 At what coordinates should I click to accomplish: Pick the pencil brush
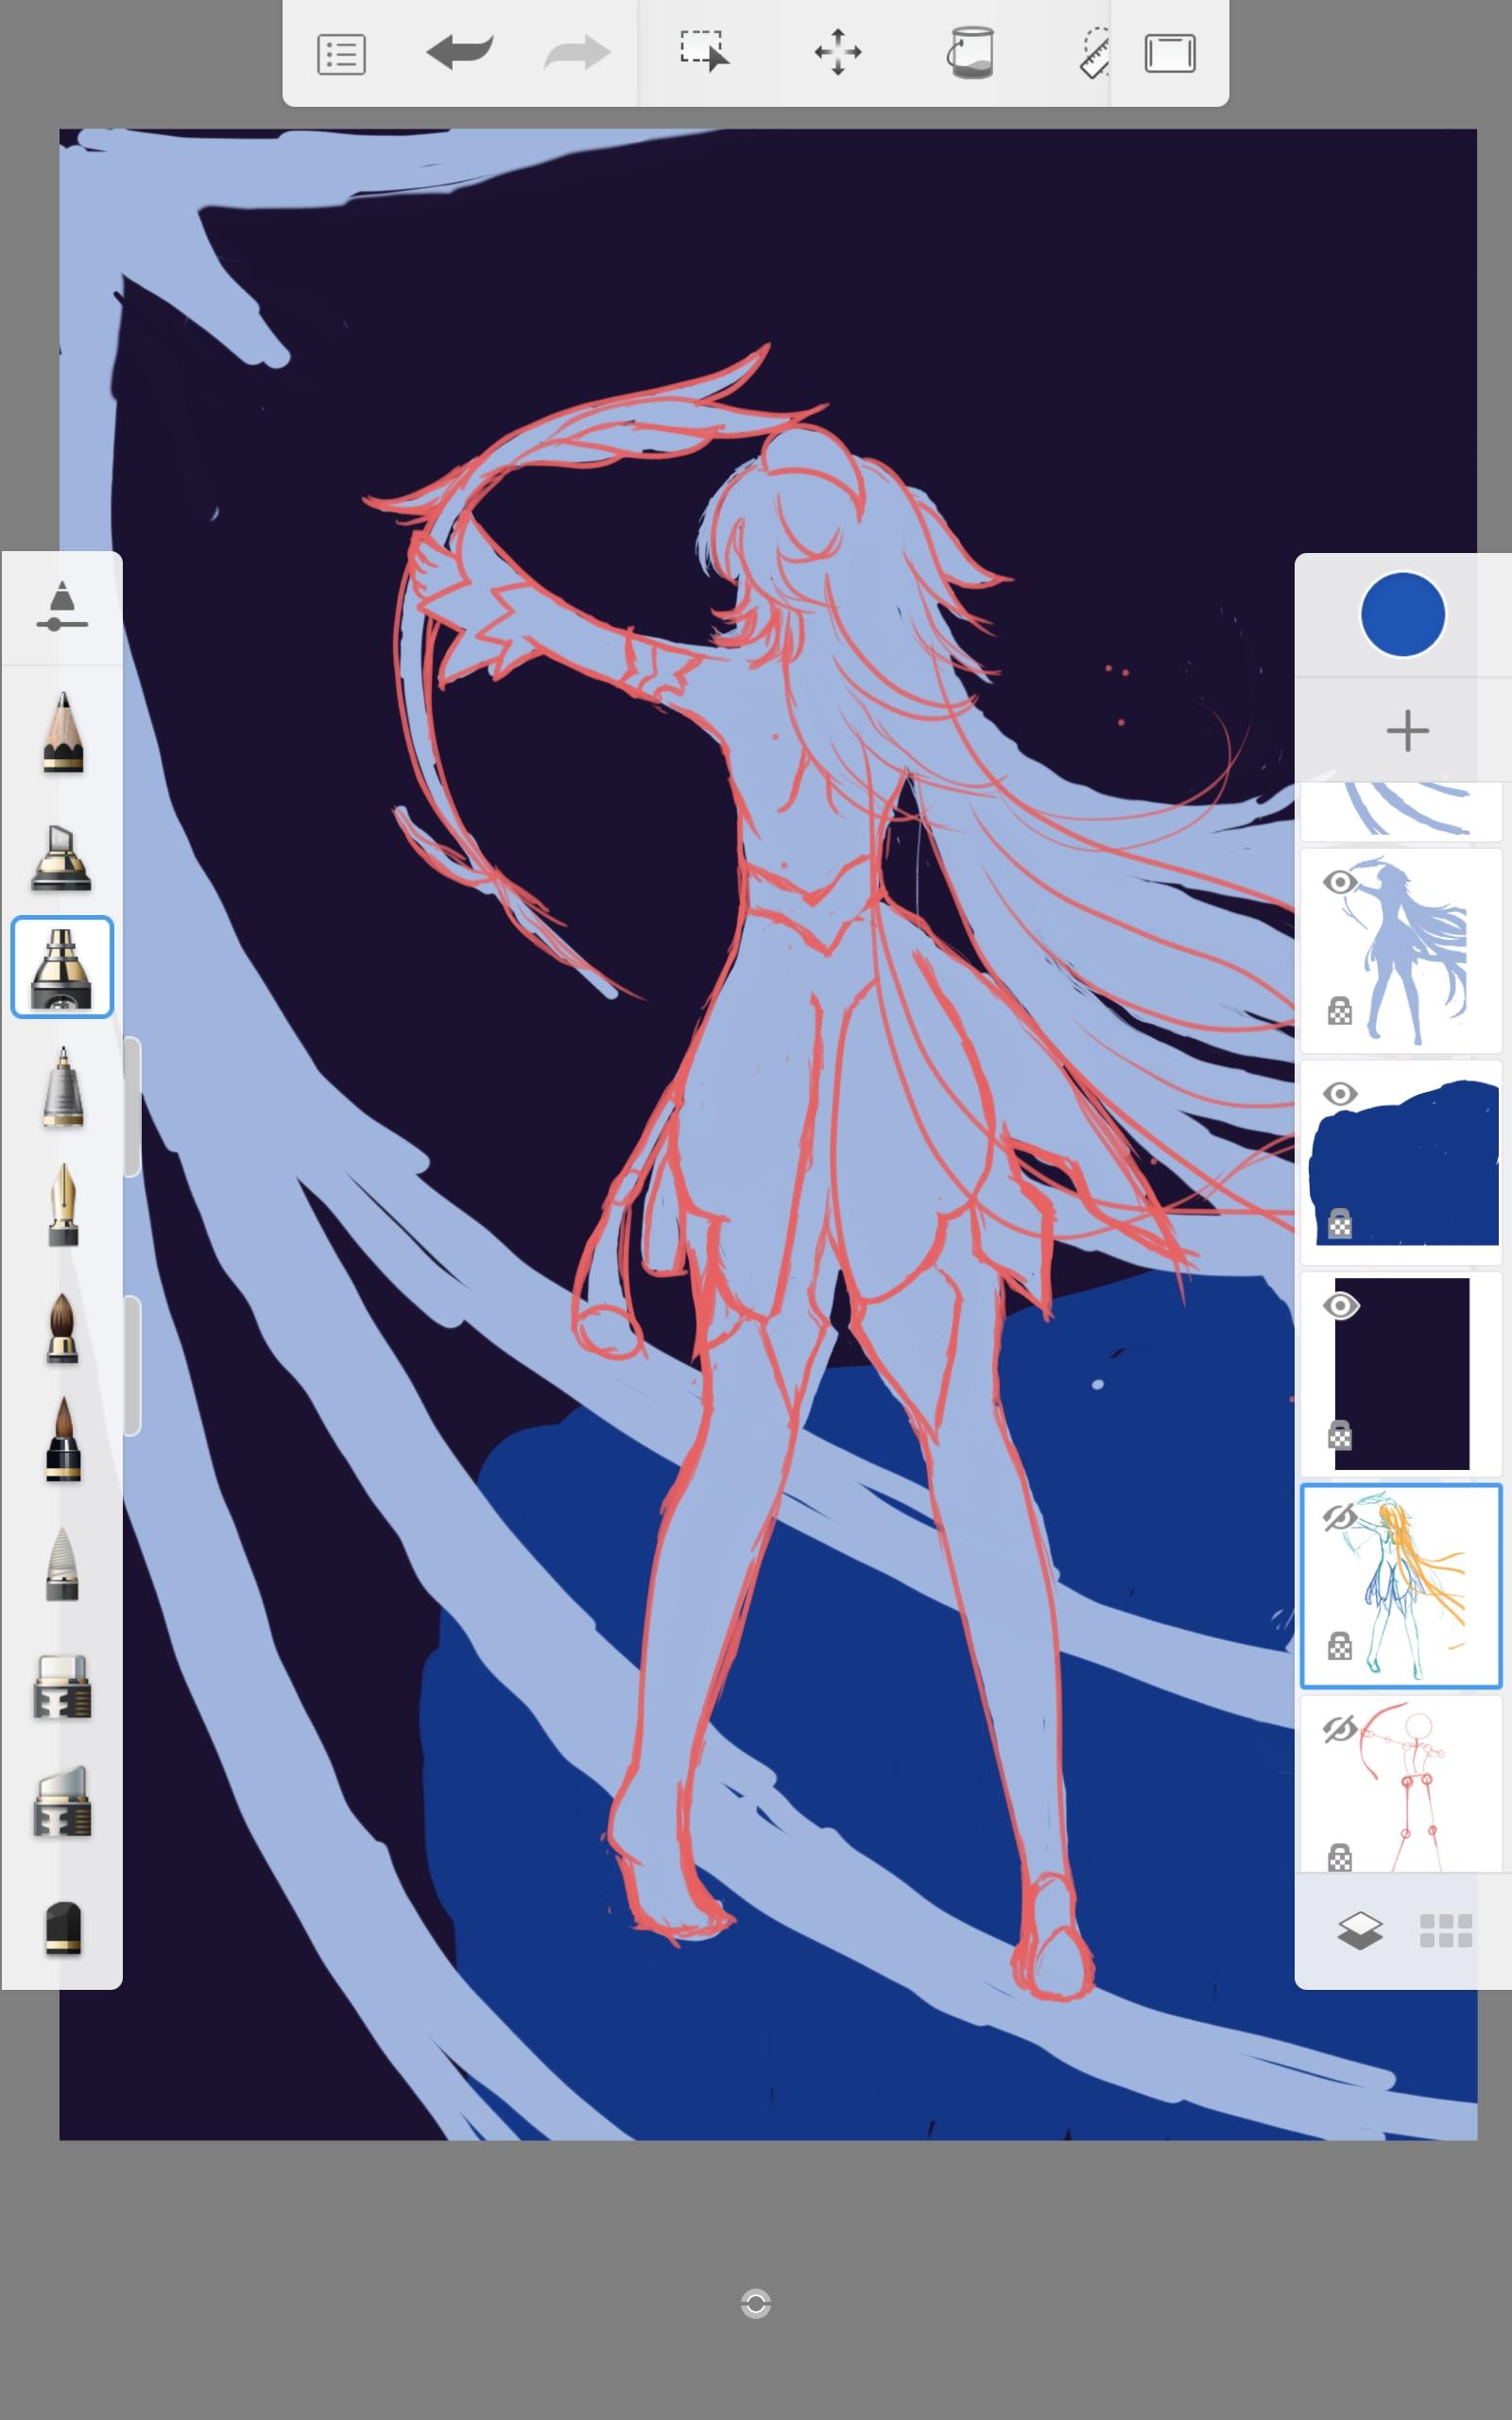click(62, 733)
